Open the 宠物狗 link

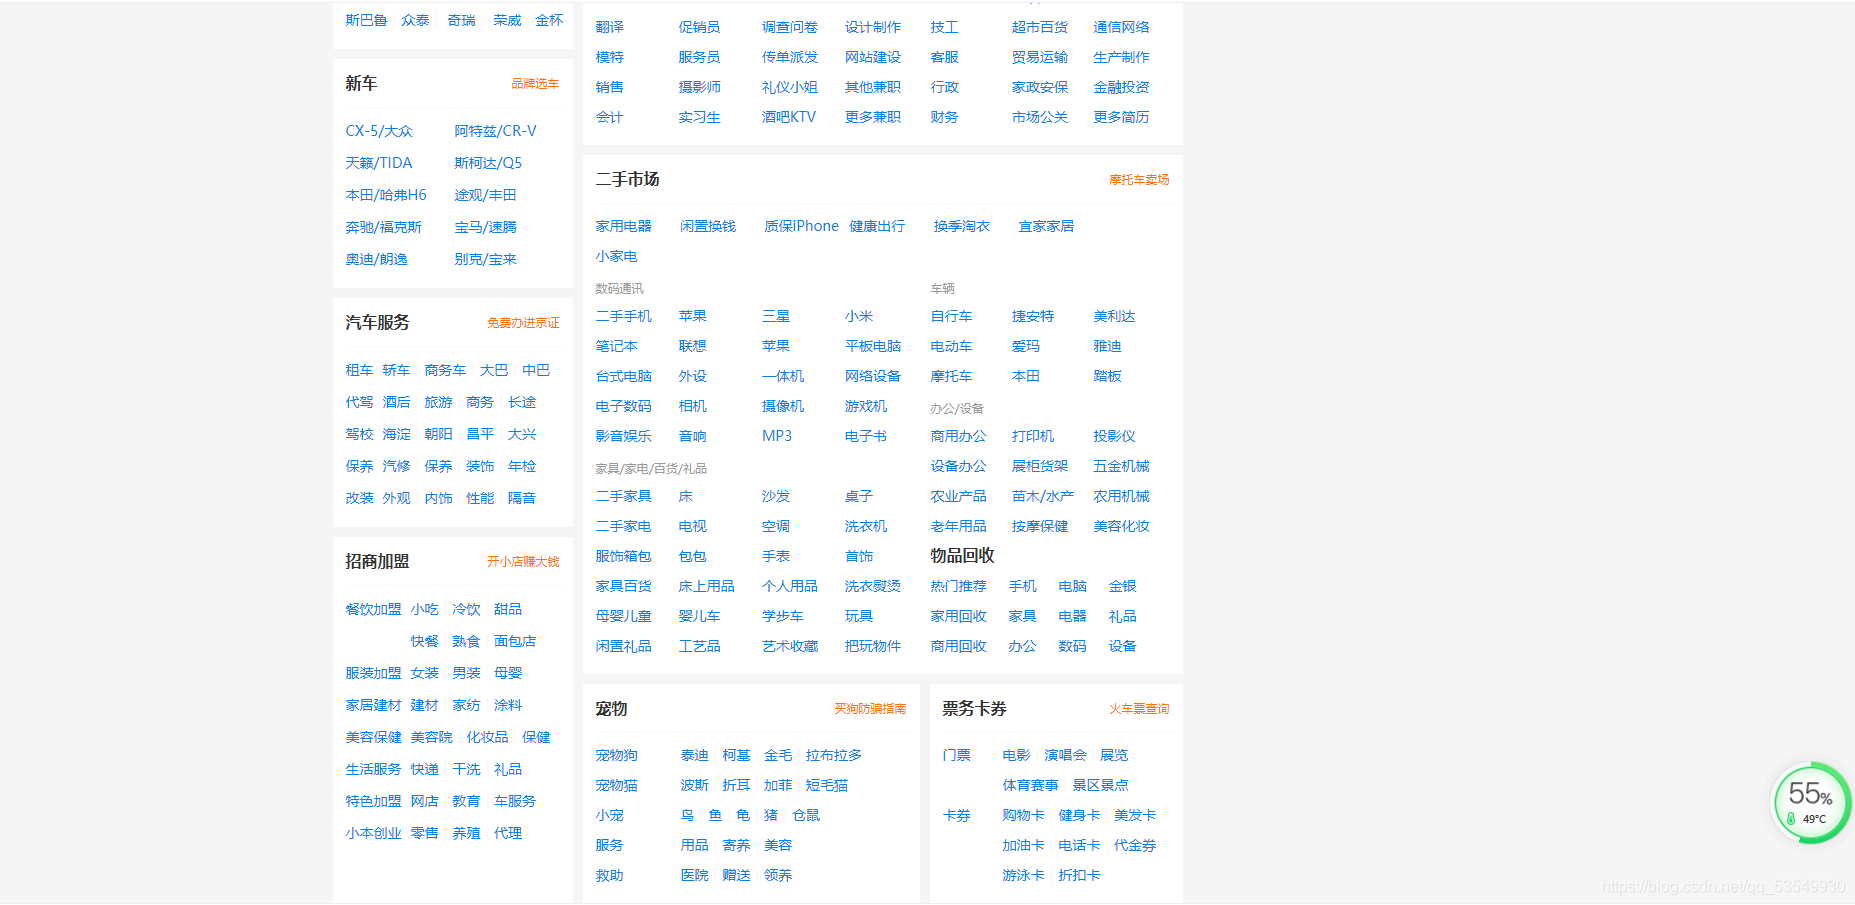[x=616, y=755]
